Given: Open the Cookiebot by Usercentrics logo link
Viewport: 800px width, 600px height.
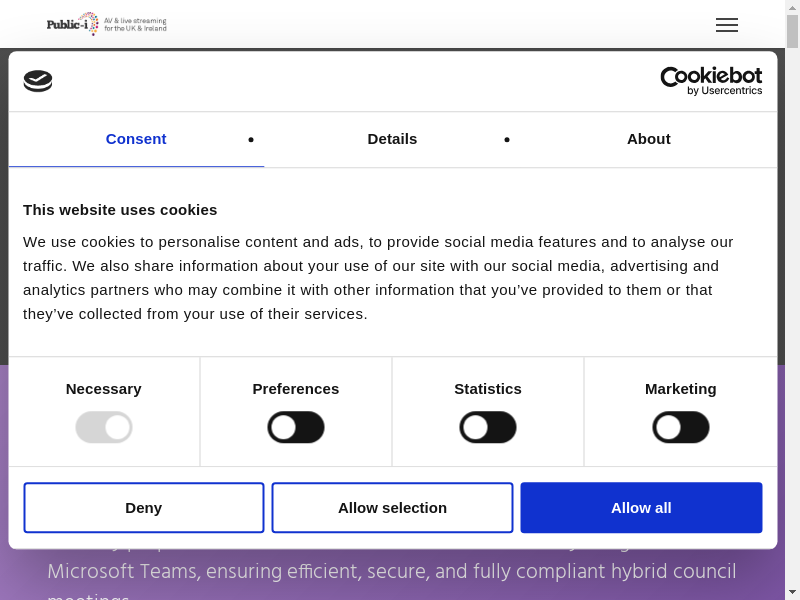Looking at the screenshot, I should tap(711, 81).
